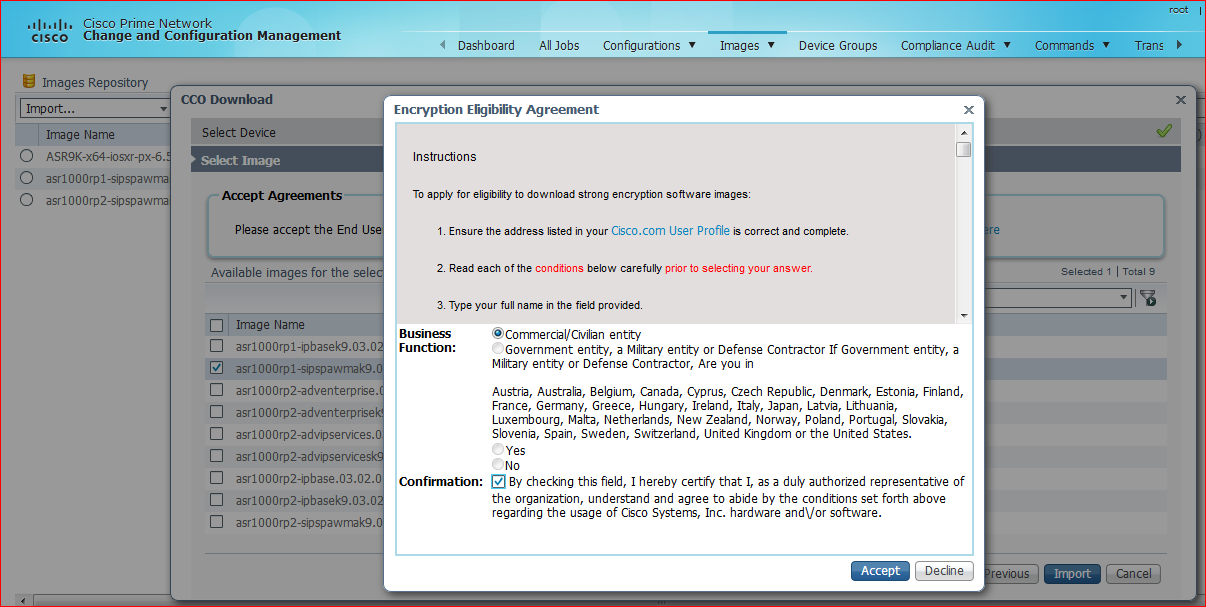The height and width of the screenshot is (607, 1206).
Task: Select ASR9K-x64-iosxr-px radio in Images Repository
Action: pyautogui.click(x=28, y=156)
